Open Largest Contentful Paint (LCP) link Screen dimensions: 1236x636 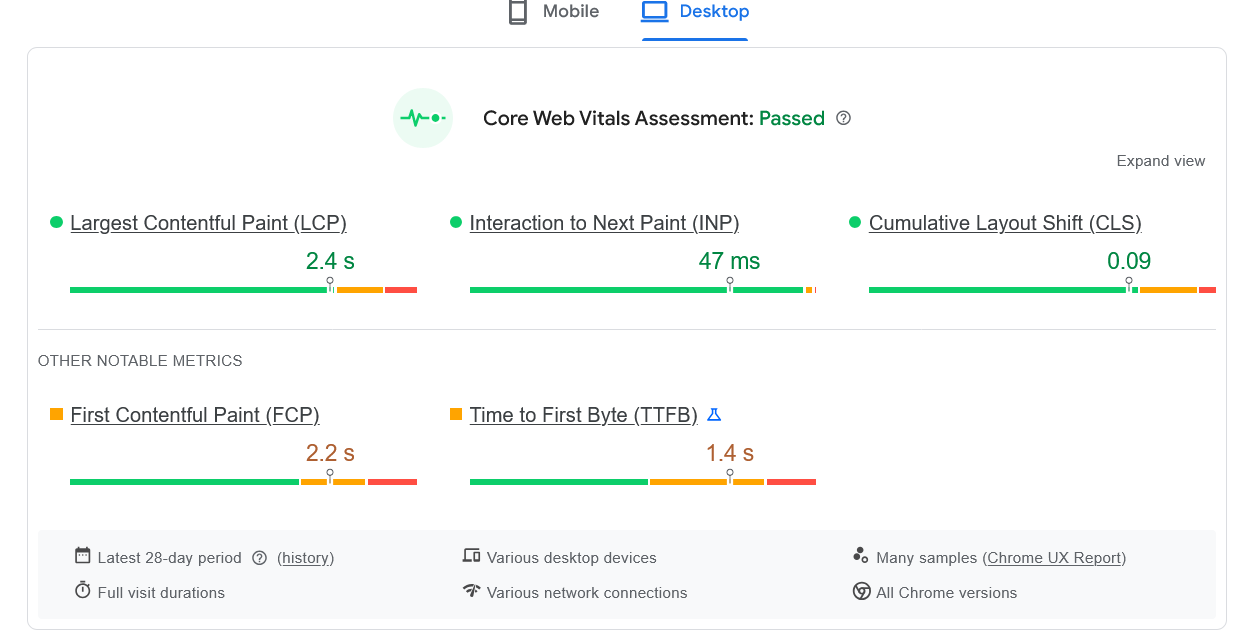coord(208,223)
